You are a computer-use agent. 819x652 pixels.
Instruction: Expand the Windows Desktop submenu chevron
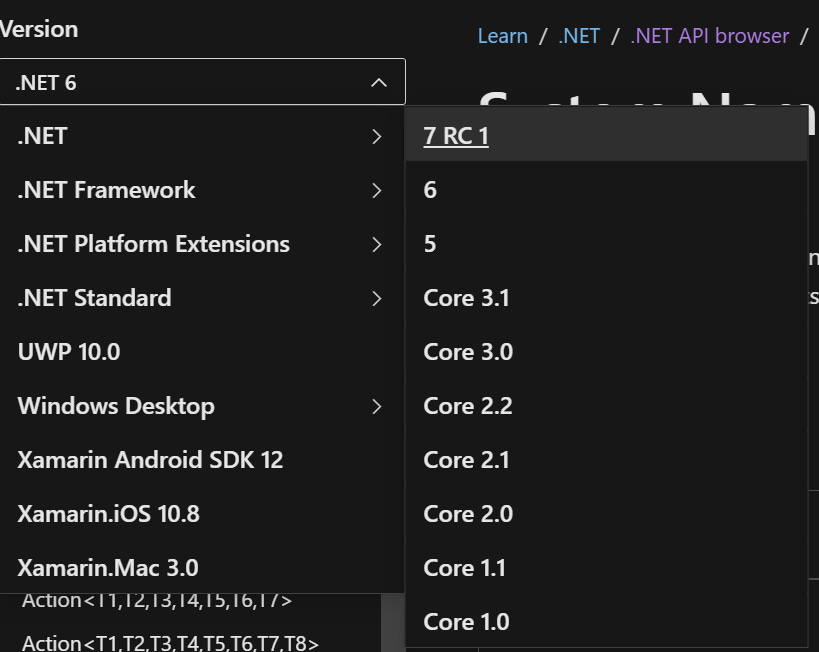click(376, 407)
